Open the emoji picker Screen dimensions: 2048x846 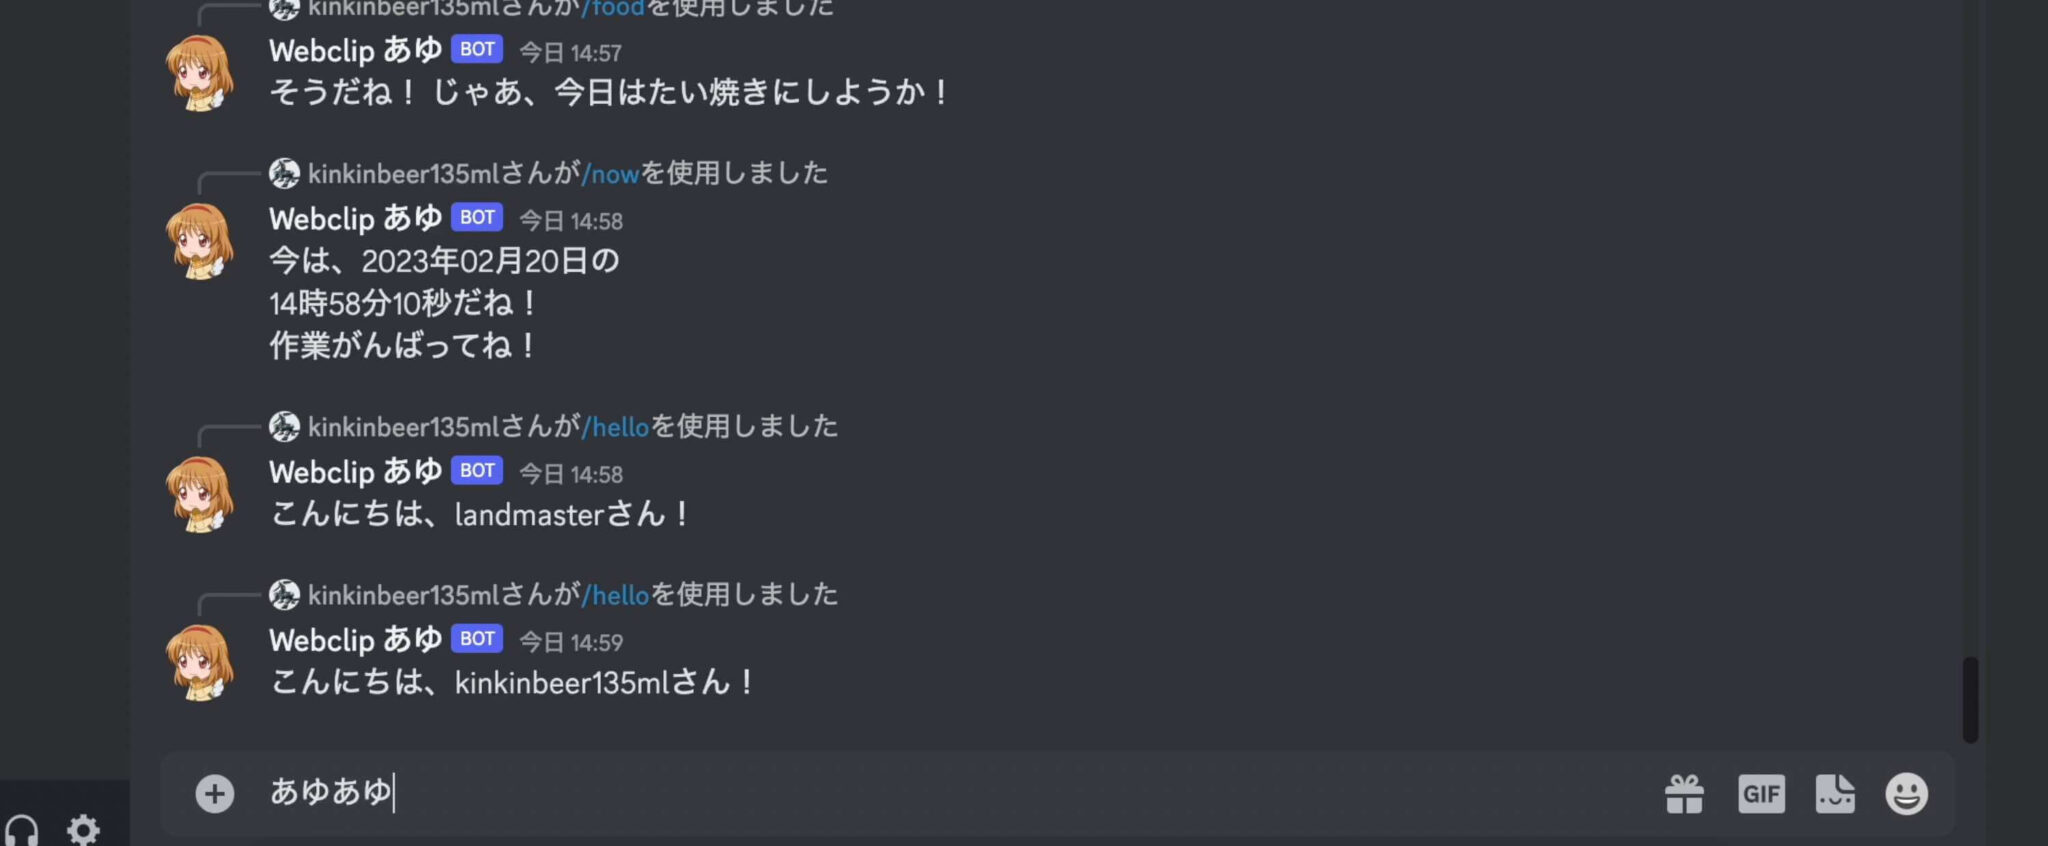point(1905,793)
